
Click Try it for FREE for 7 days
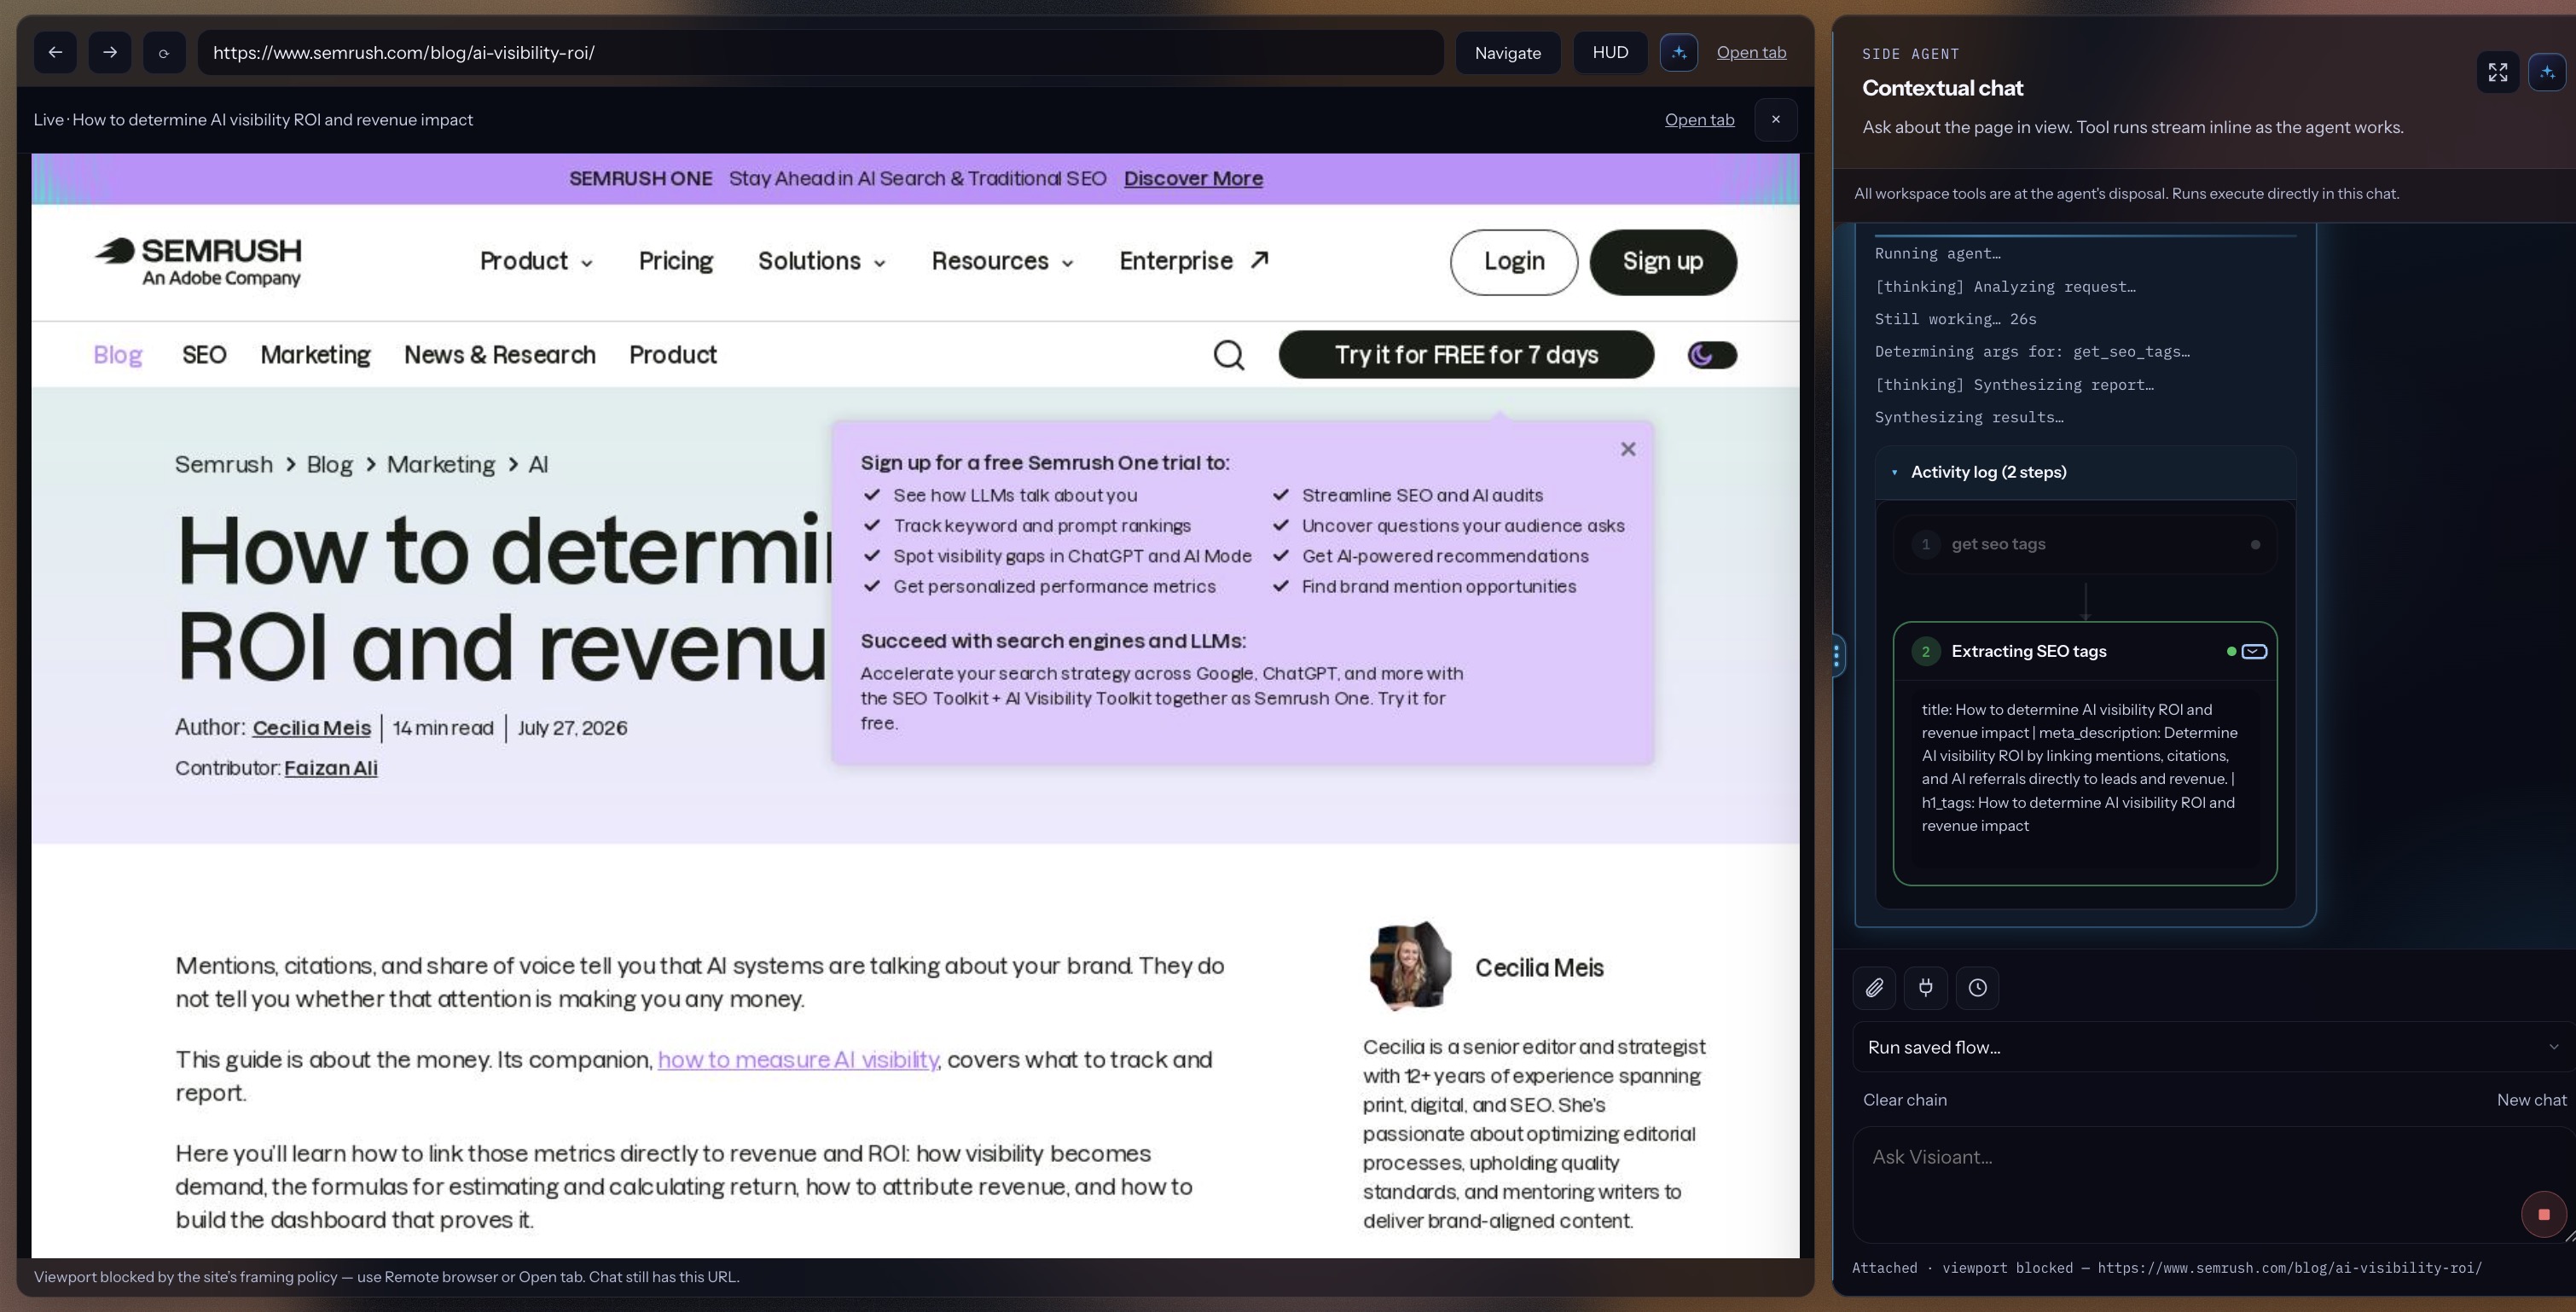click(x=1465, y=355)
